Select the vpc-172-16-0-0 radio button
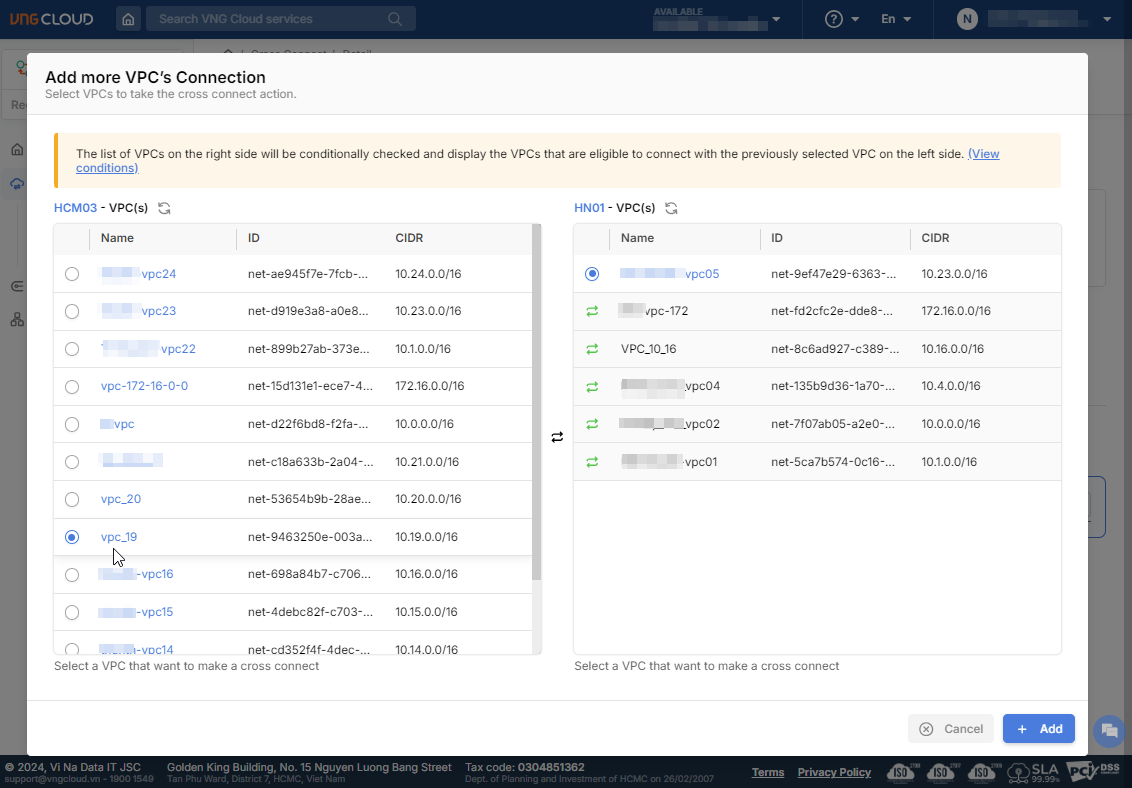Screen dimensions: 1132x788 point(72,386)
